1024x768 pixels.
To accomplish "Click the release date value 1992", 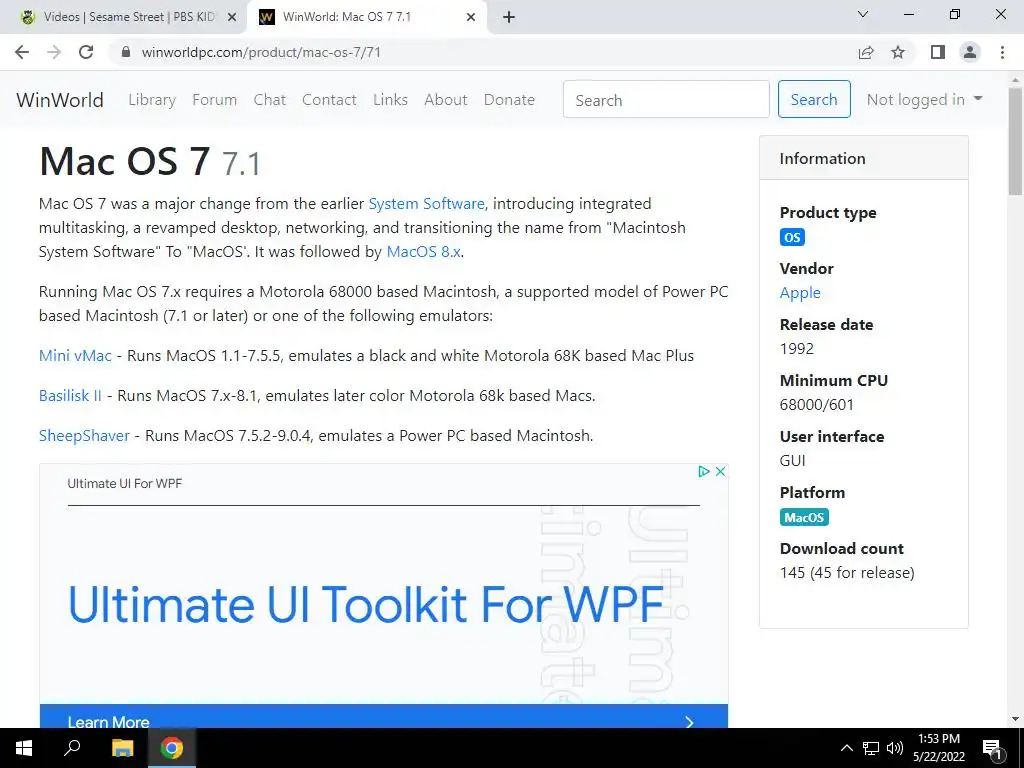I will [x=797, y=349].
